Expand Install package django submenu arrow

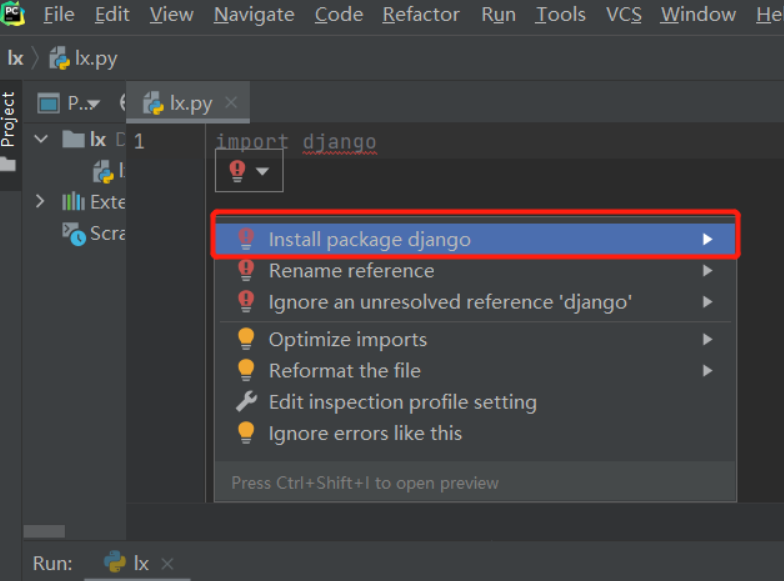[707, 239]
